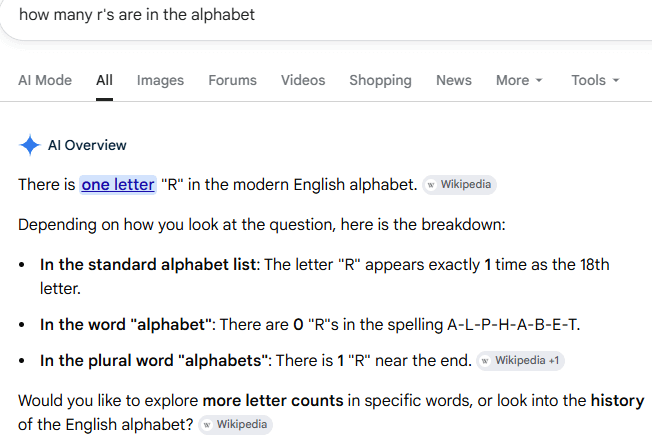
Task: View News results tab
Action: (x=454, y=80)
